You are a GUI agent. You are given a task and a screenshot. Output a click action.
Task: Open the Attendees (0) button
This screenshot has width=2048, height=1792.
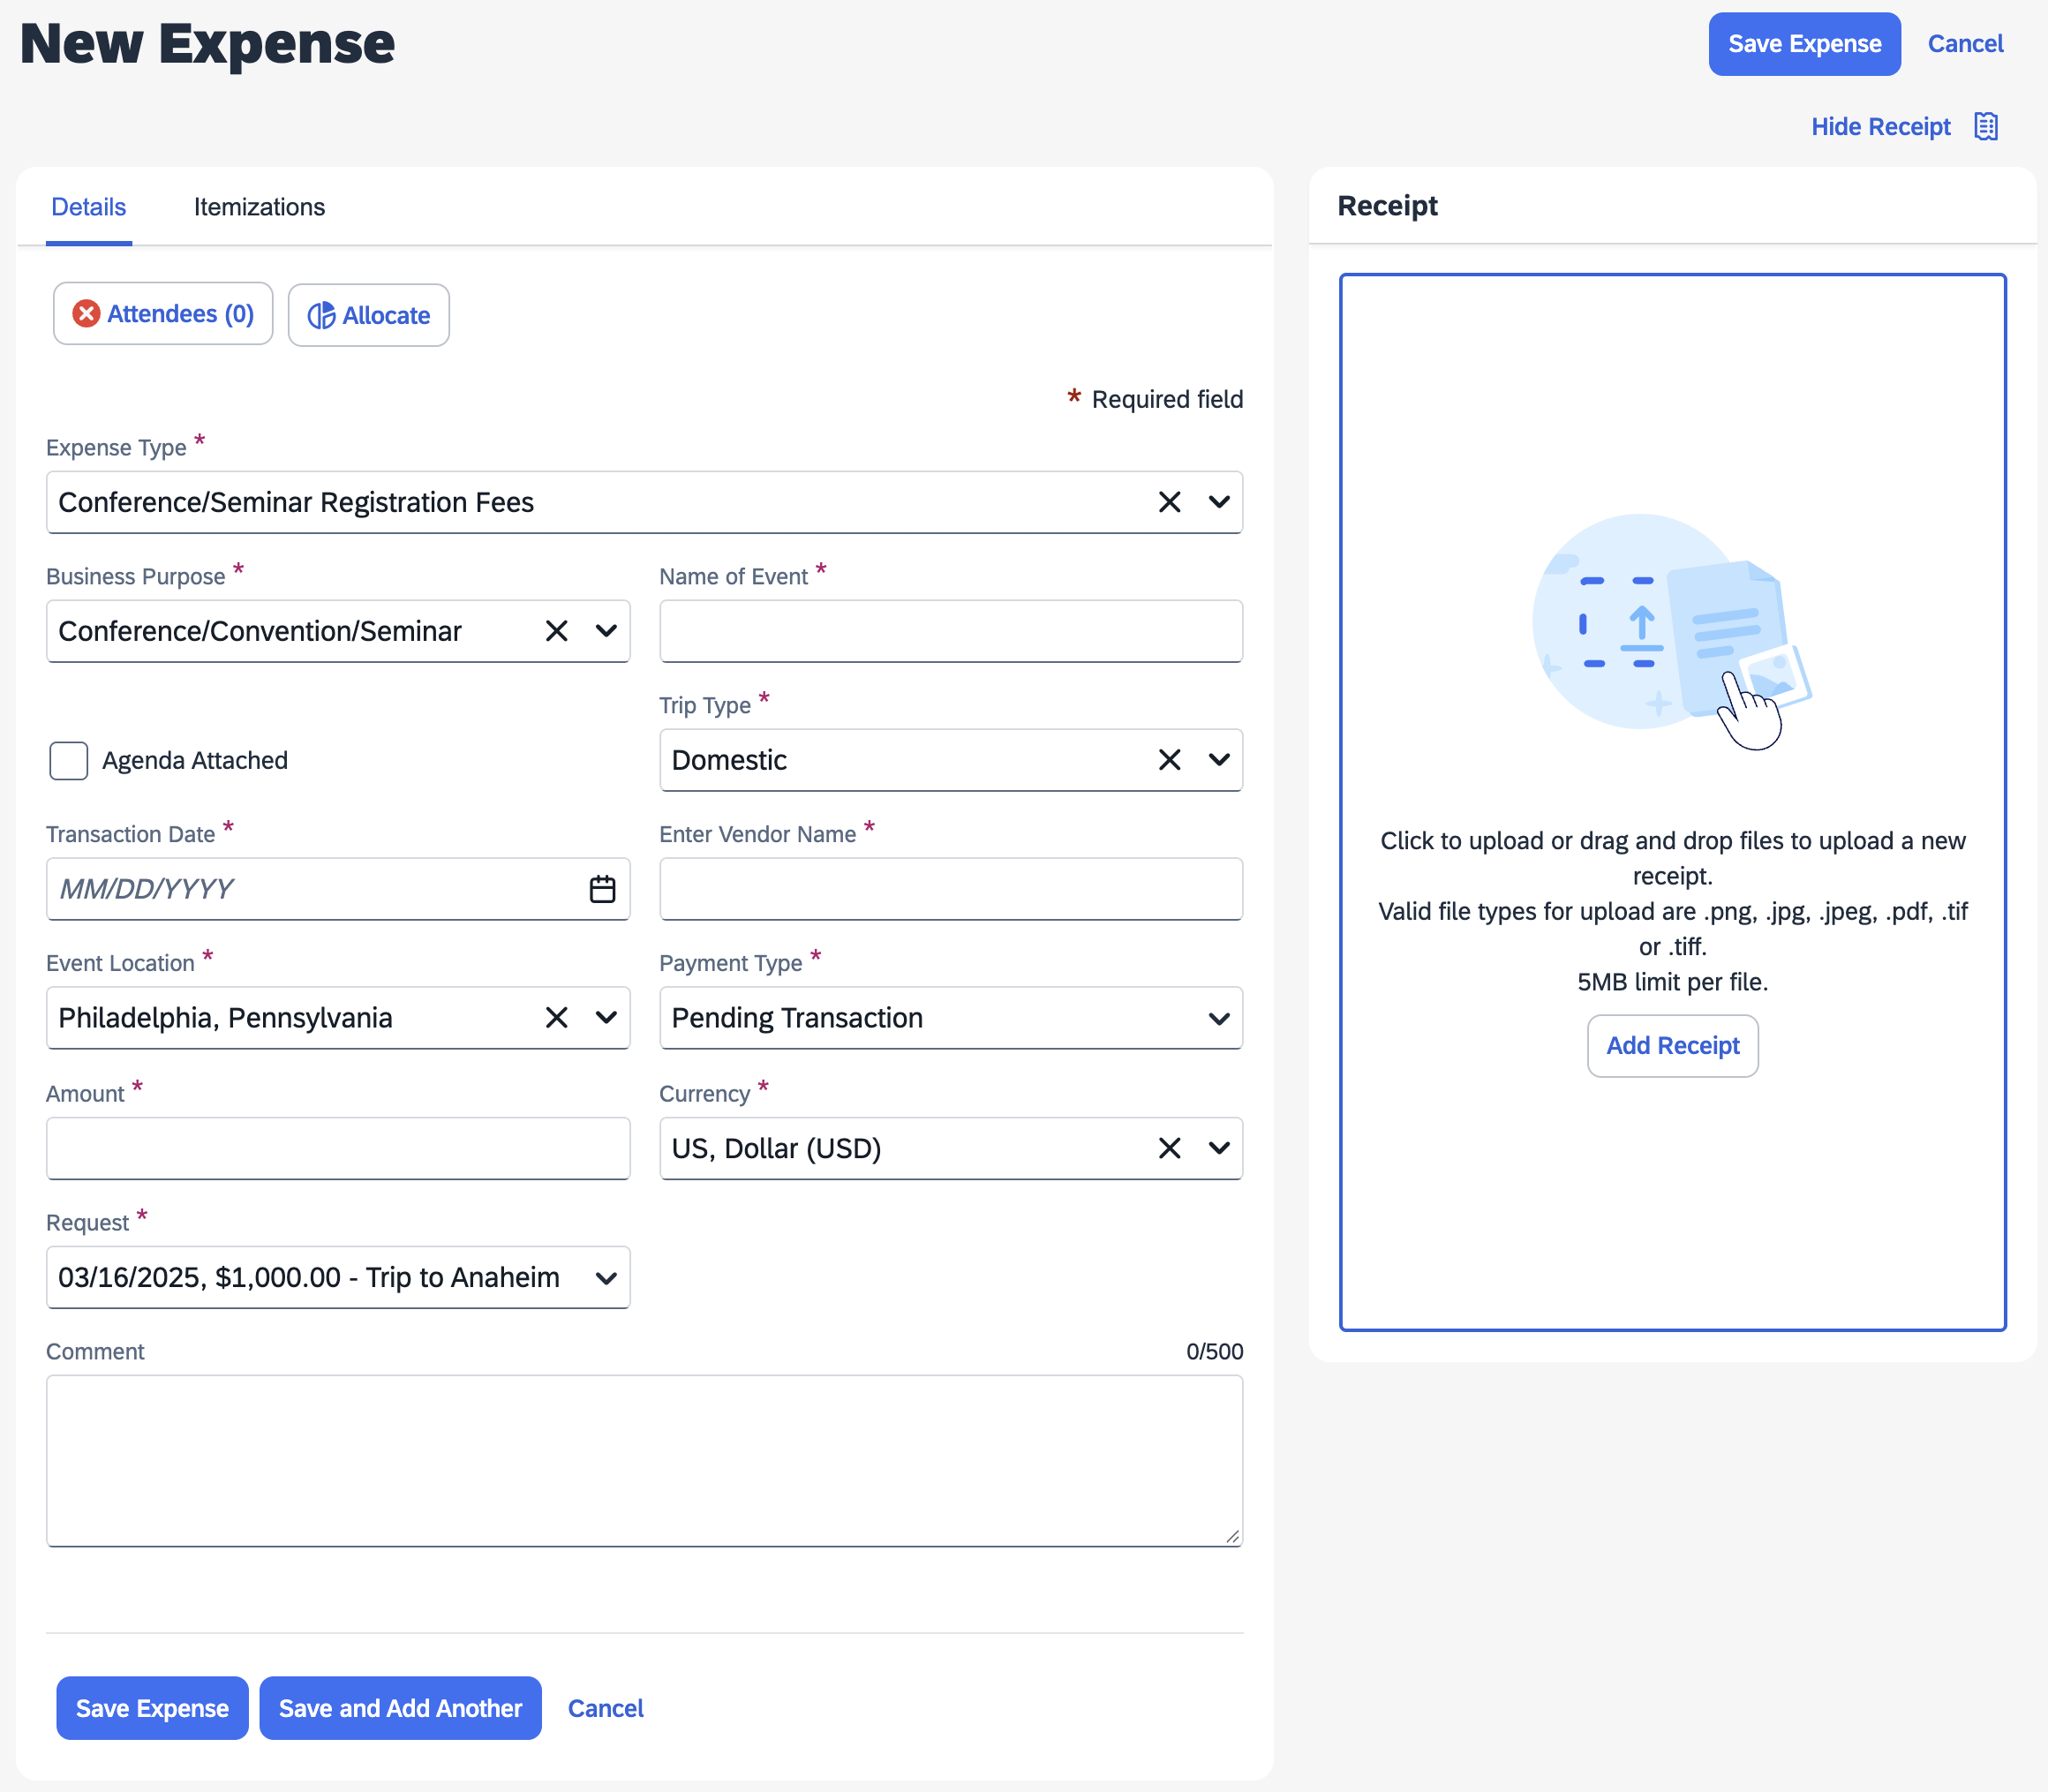163,314
